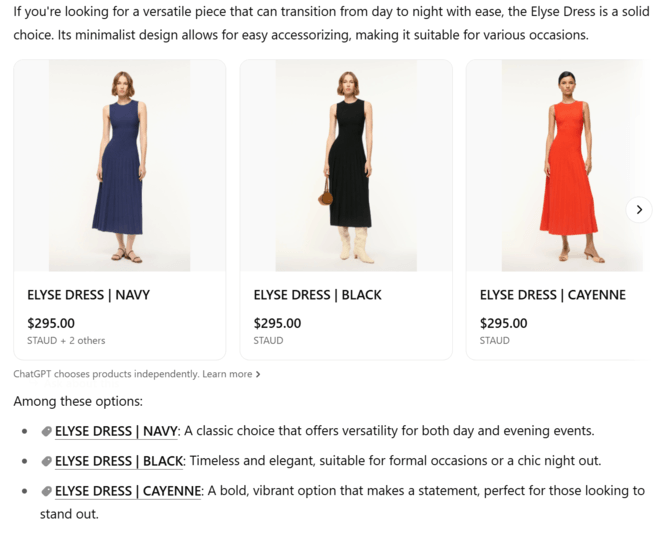Click tag icon beside Elyse Dress Navy bullet

click(46, 431)
